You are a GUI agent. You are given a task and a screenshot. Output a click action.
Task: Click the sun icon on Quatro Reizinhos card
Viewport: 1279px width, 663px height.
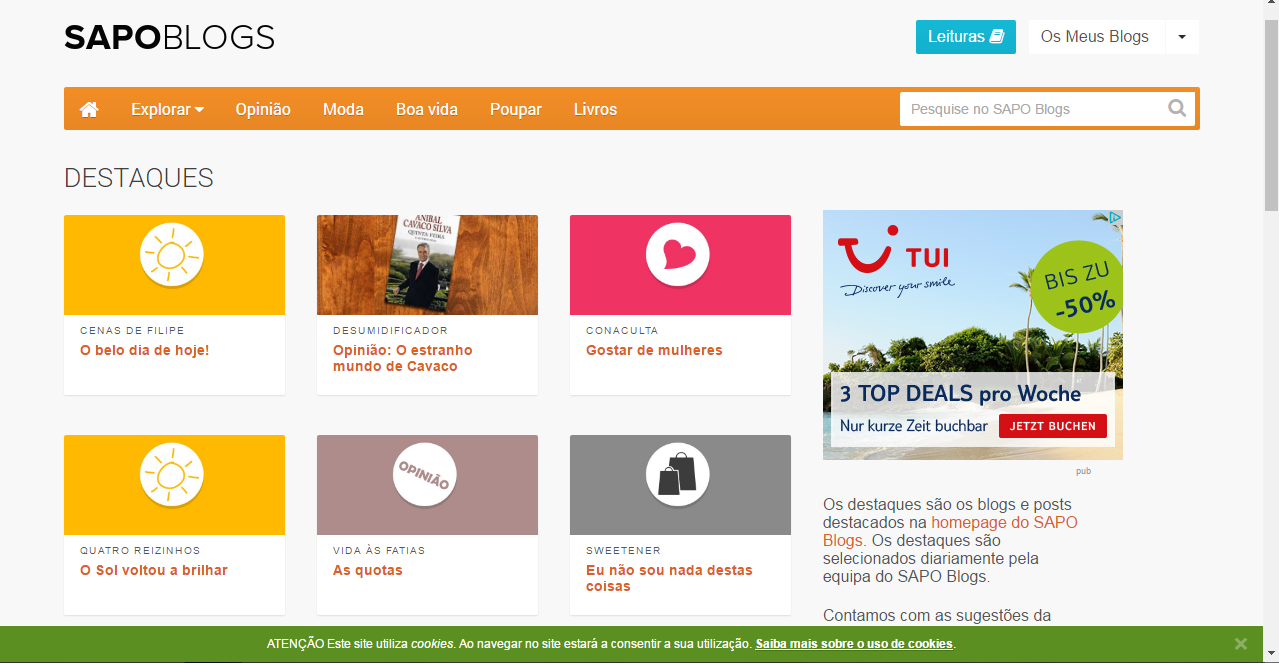[x=173, y=474]
